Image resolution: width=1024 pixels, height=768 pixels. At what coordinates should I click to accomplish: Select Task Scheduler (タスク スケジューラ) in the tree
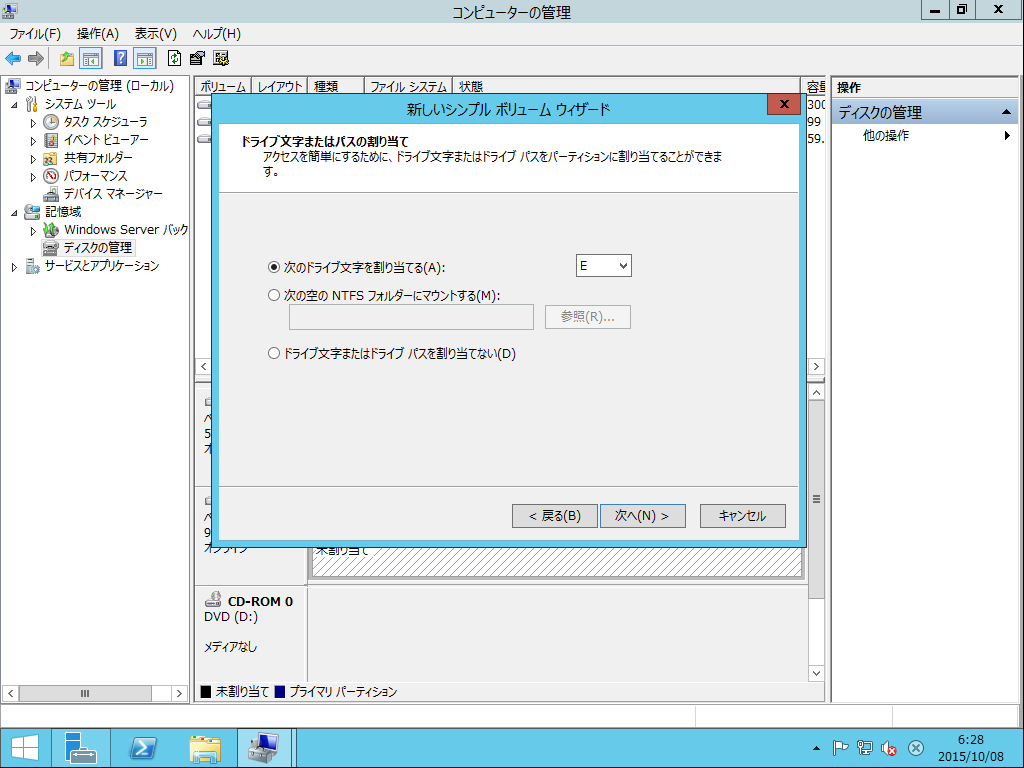coord(105,122)
